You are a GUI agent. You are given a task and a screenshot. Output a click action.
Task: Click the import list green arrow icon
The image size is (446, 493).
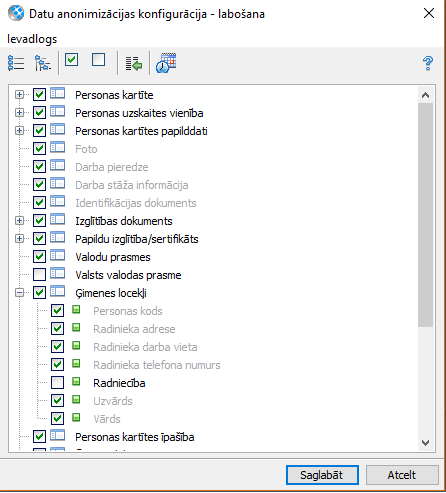[x=134, y=63]
